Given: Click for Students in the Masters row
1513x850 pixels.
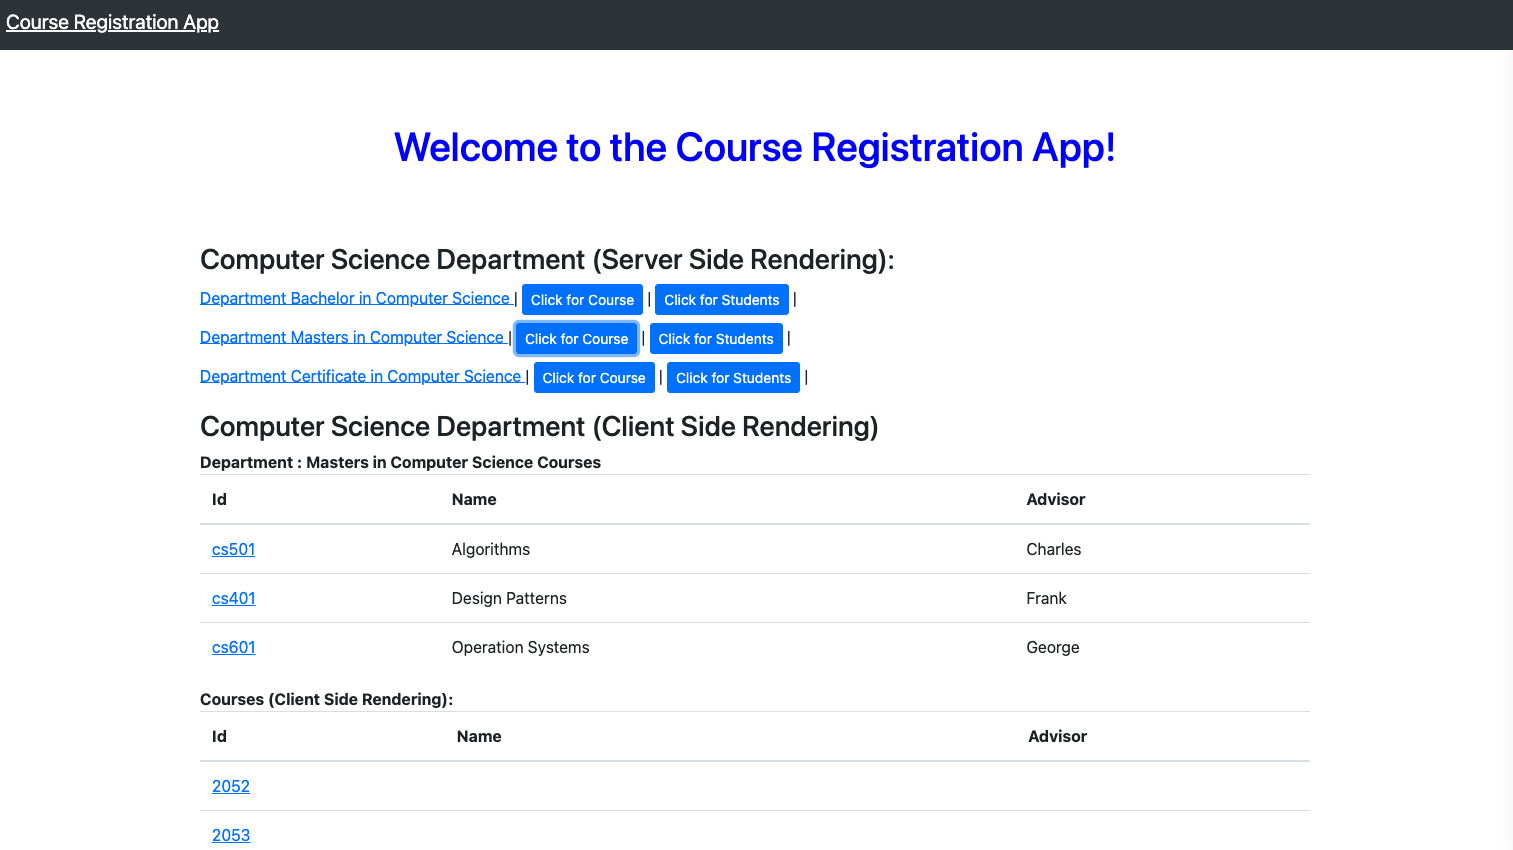Looking at the screenshot, I should tap(716, 339).
